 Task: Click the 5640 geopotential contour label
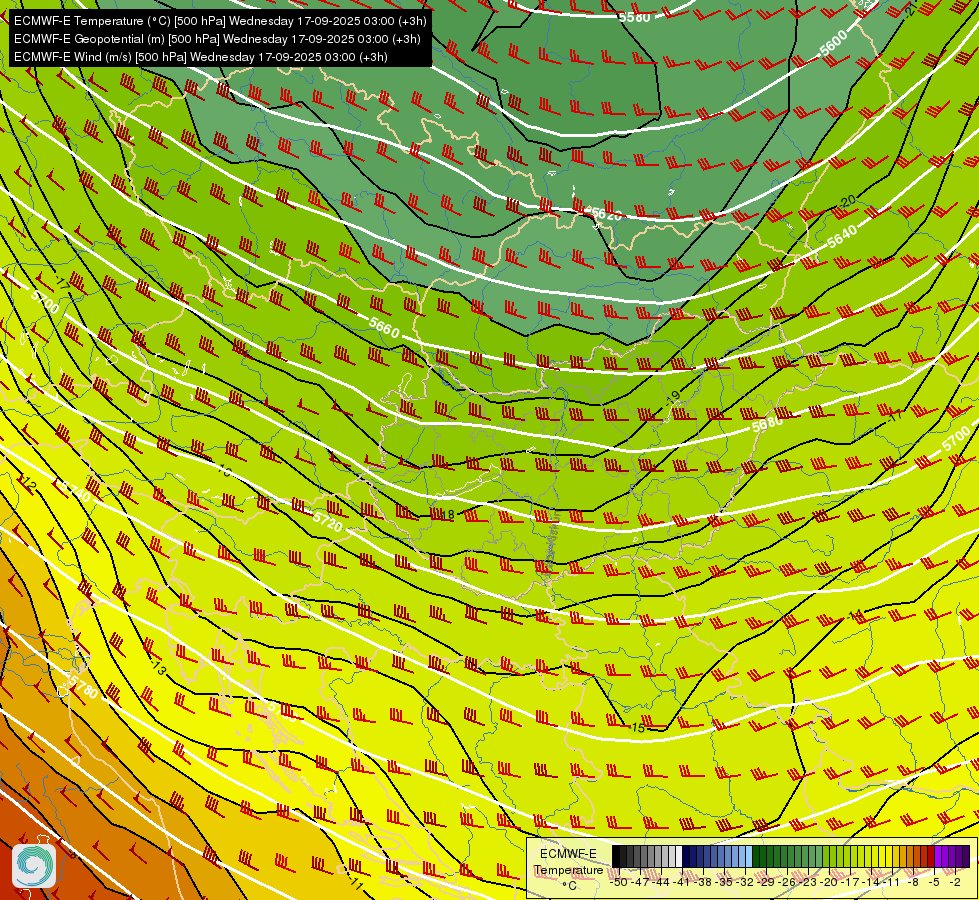coord(842,236)
